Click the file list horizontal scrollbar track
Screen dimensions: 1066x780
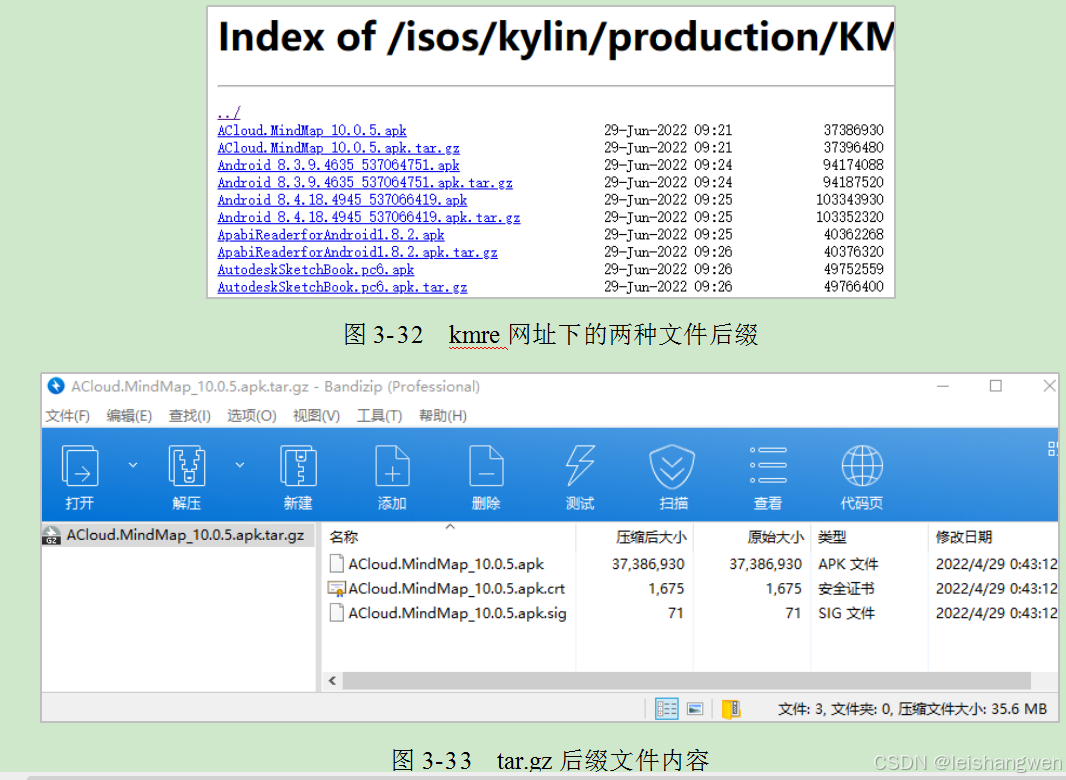(687, 681)
